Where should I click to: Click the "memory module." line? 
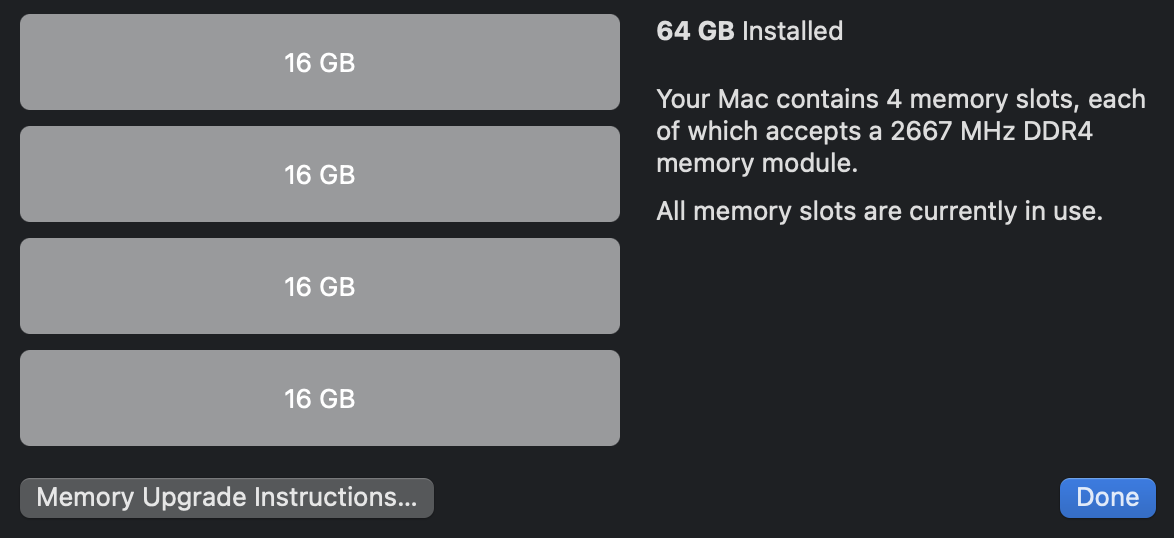click(x=757, y=163)
